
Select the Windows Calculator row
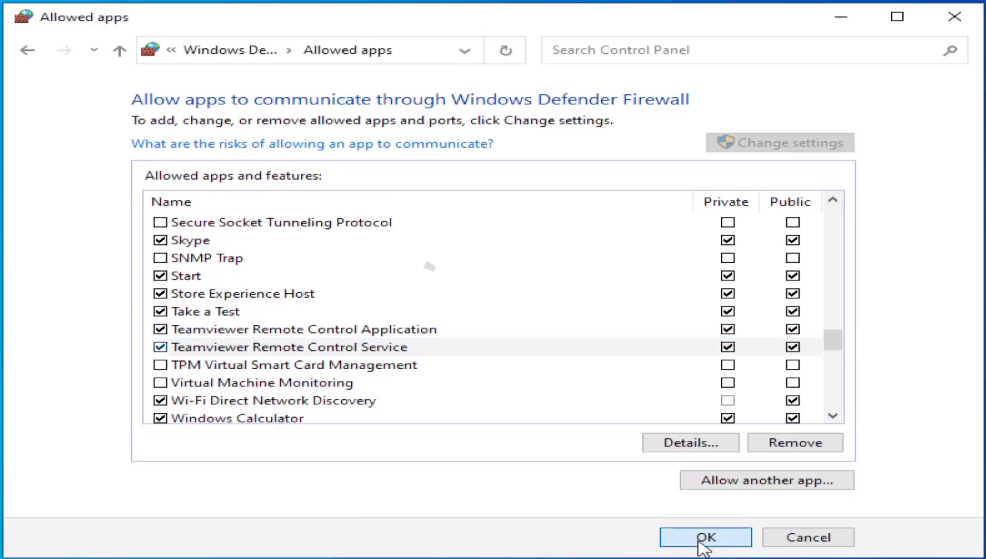[482, 418]
